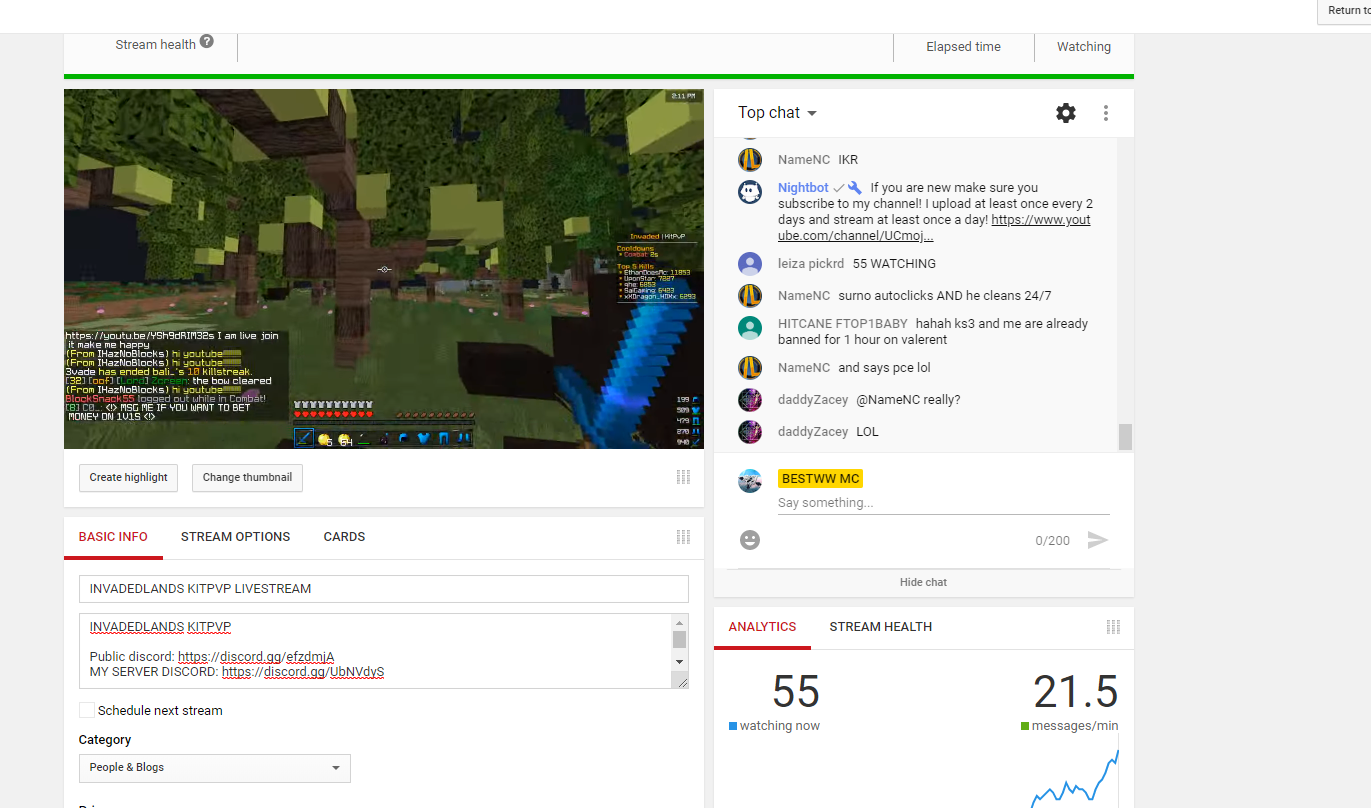
Task: Click the Change thumbnail button
Action: pos(247,478)
